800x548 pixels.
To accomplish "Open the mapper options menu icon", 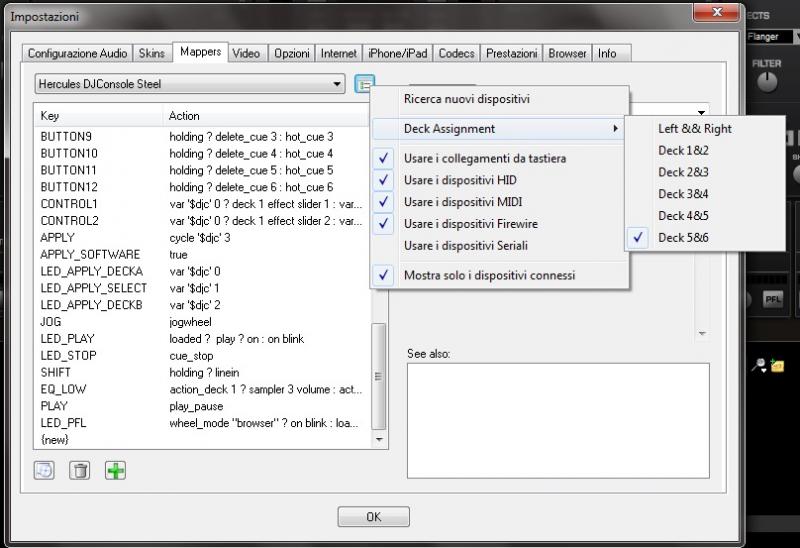I will [364, 84].
